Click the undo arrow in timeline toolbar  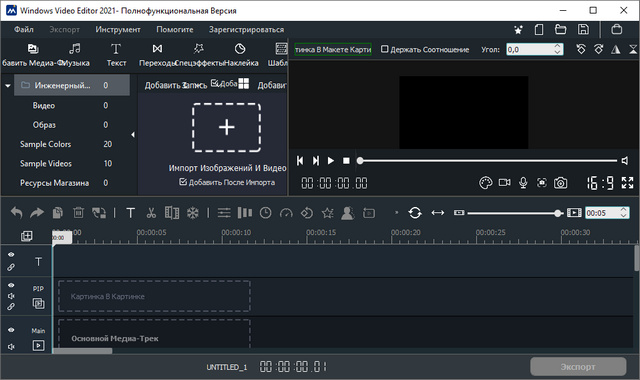click(16, 213)
